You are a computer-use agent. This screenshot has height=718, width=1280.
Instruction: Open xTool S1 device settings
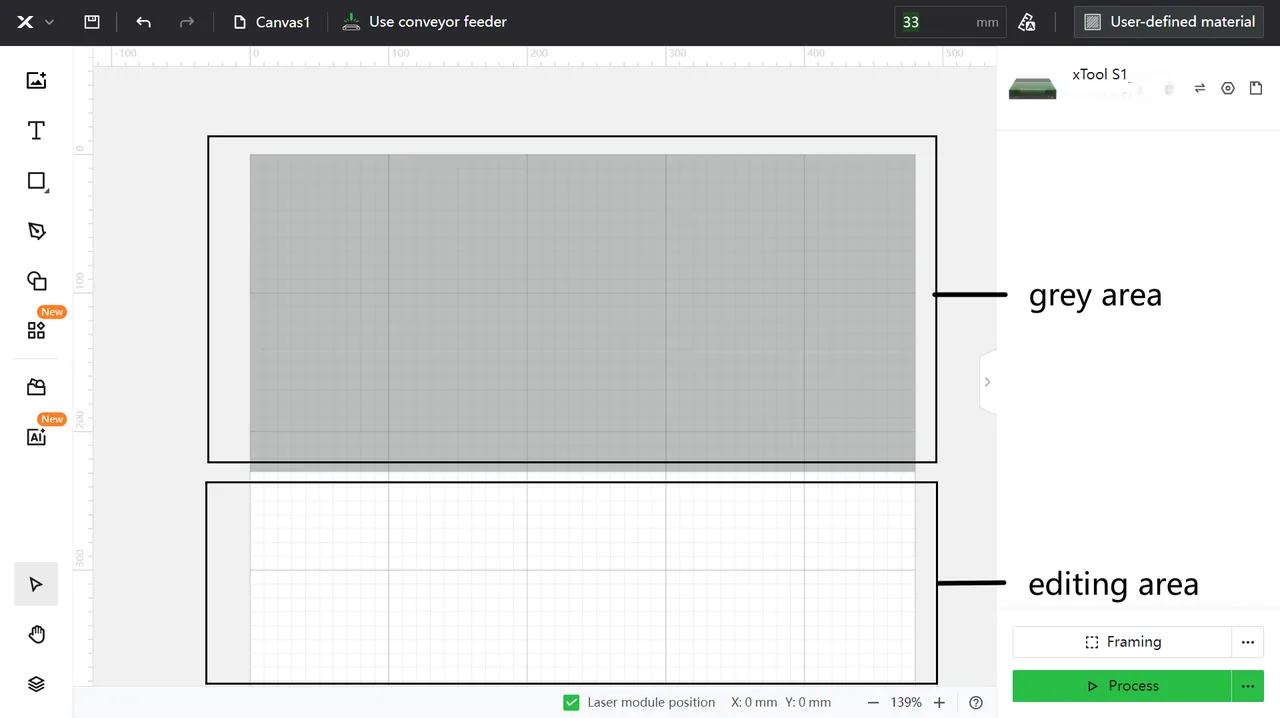point(1228,88)
